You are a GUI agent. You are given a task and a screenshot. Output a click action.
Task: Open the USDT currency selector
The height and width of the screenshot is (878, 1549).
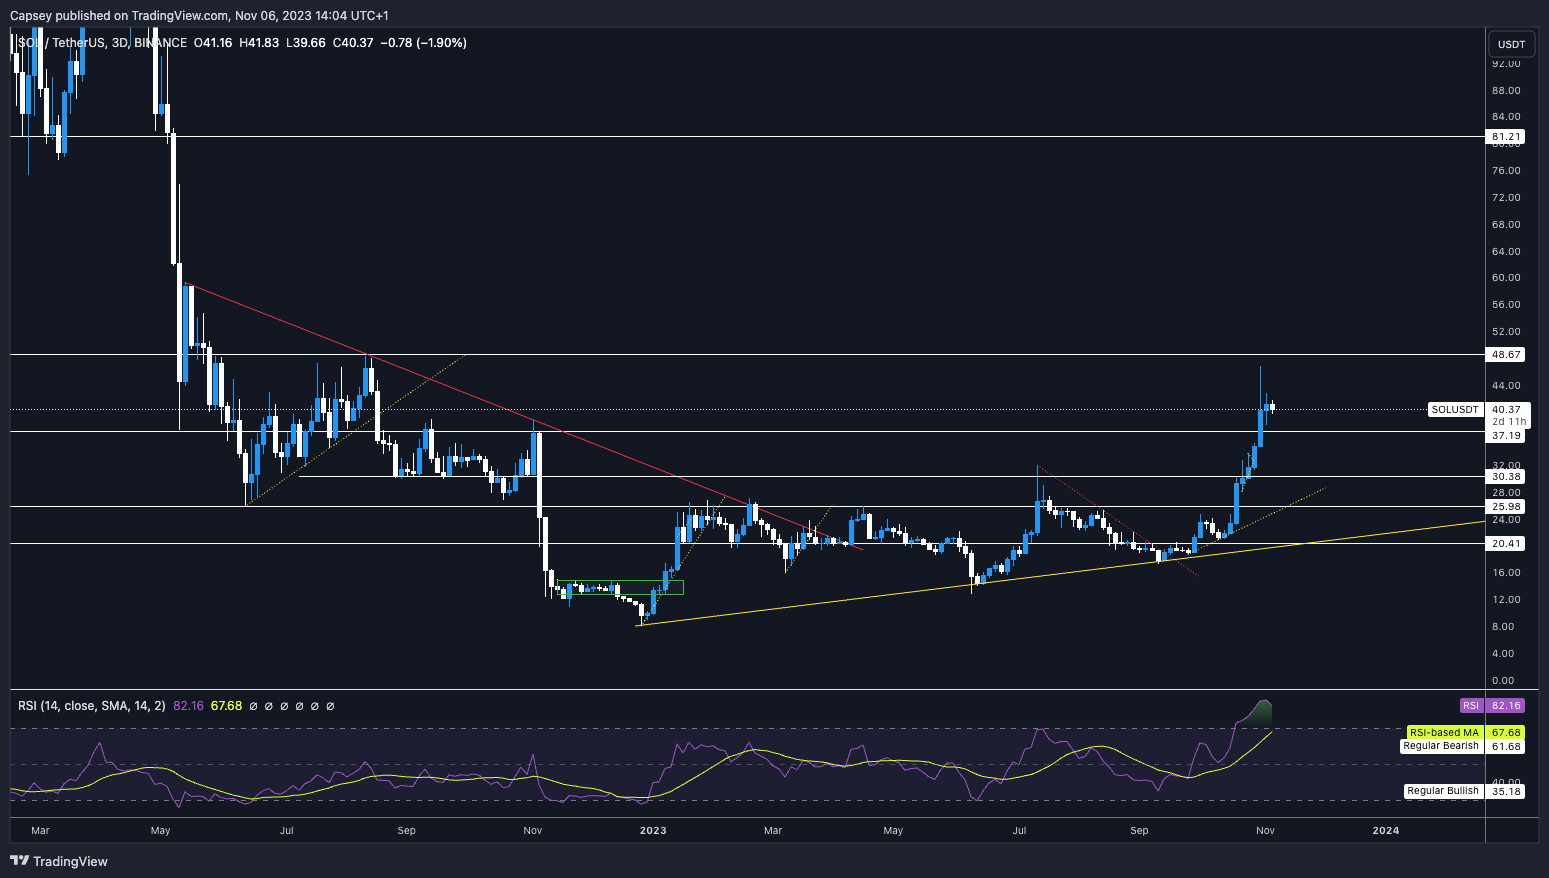click(x=1511, y=44)
